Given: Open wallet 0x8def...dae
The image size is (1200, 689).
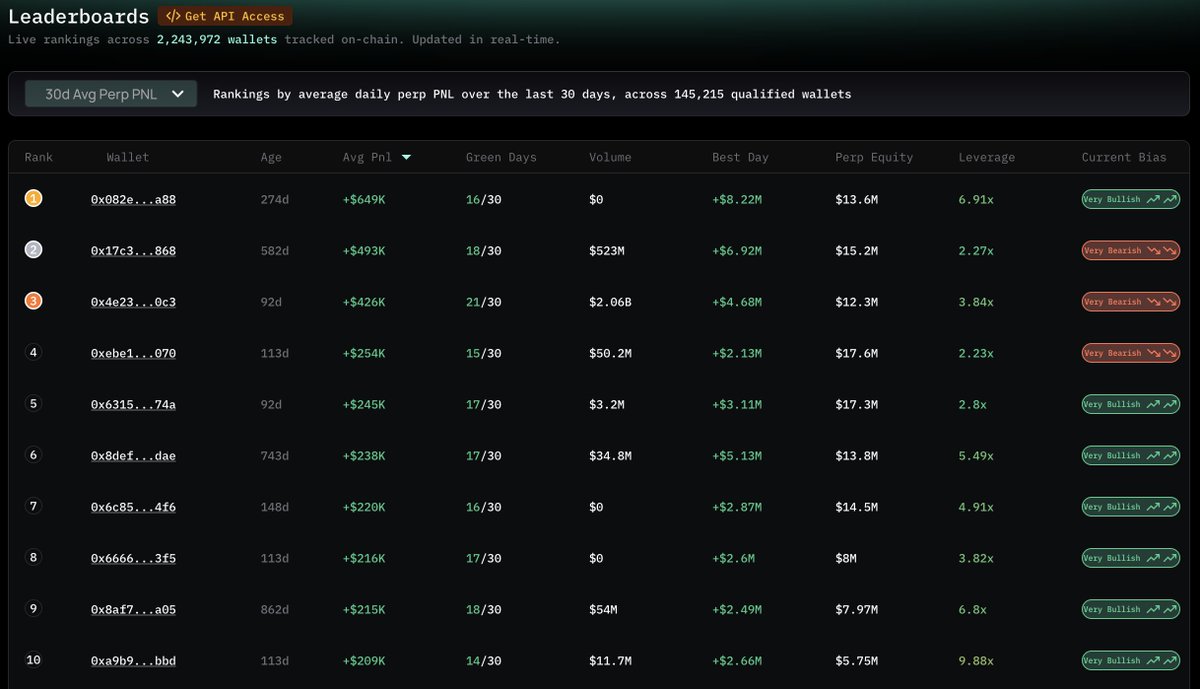Looking at the screenshot, I should (133, 456).
